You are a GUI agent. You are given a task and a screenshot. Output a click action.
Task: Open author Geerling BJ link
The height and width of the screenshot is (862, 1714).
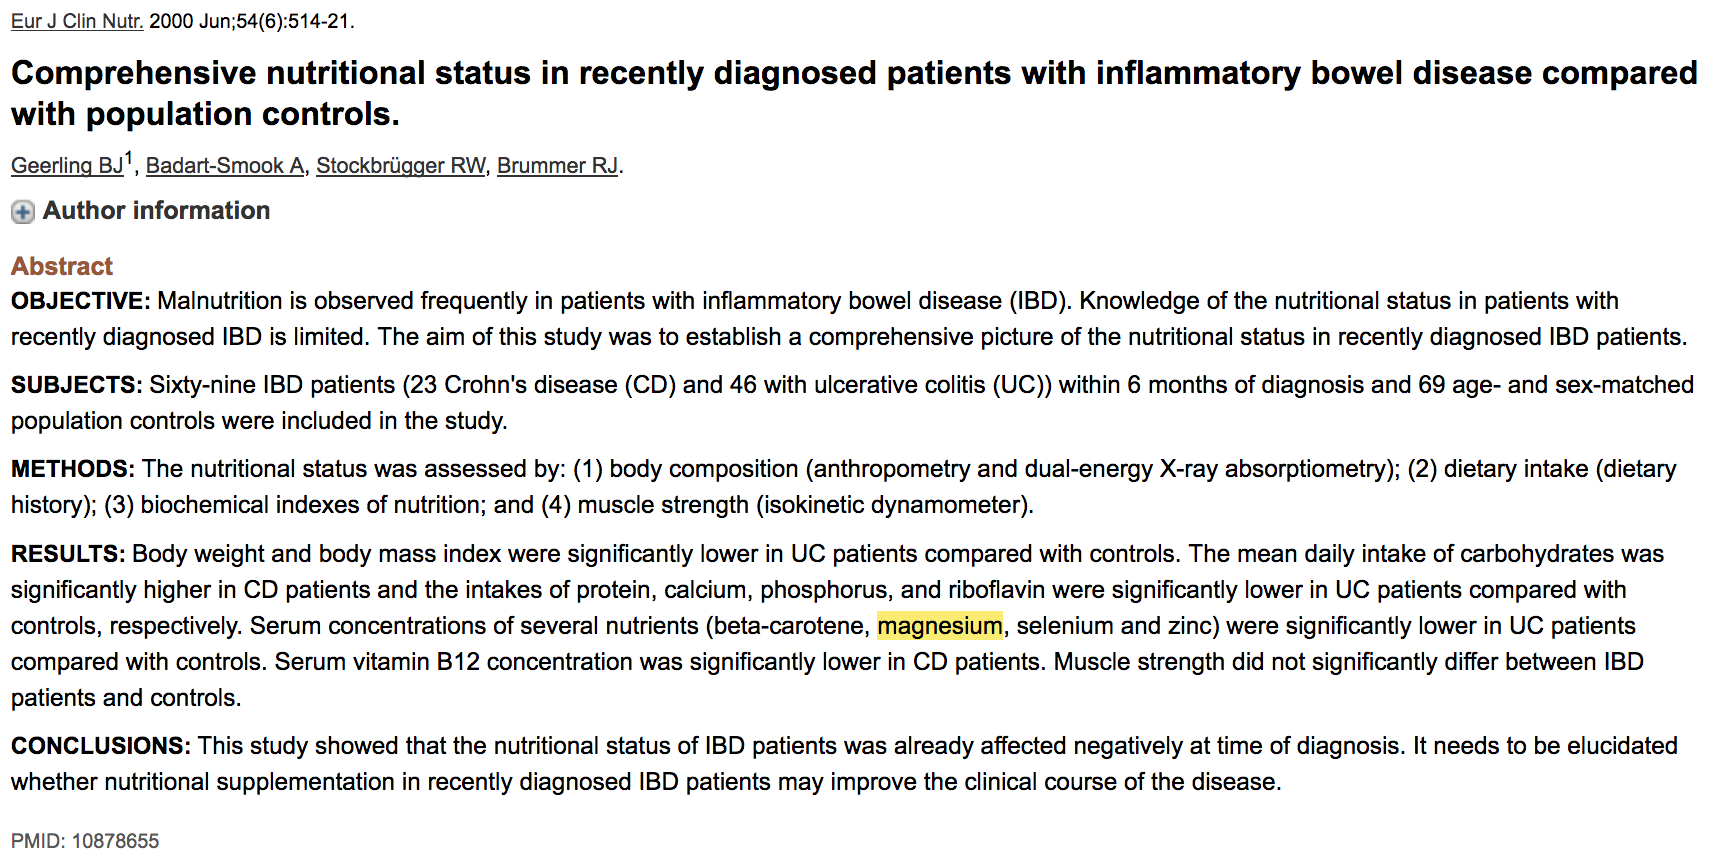pos(67,166)
